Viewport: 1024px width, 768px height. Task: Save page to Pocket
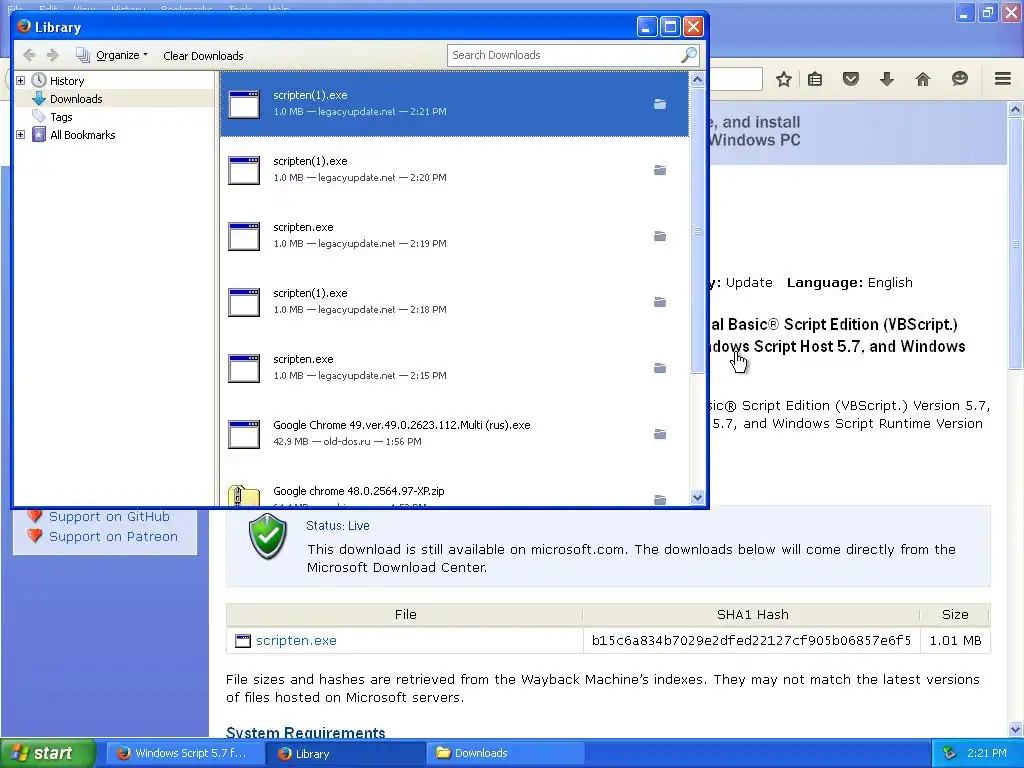pyautogui.click(x=850, y=80)
